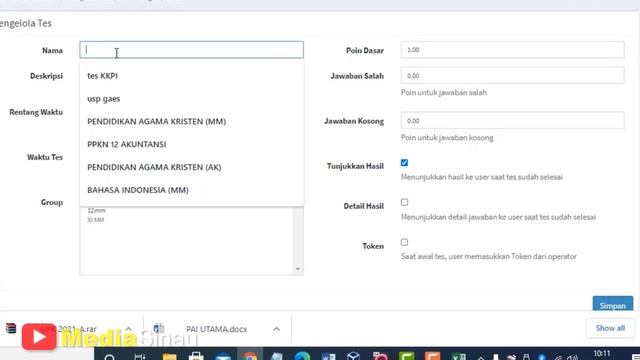Show hidden system tray icons
Viewport: 640px width, 360px height.
(x=481, y=358)
